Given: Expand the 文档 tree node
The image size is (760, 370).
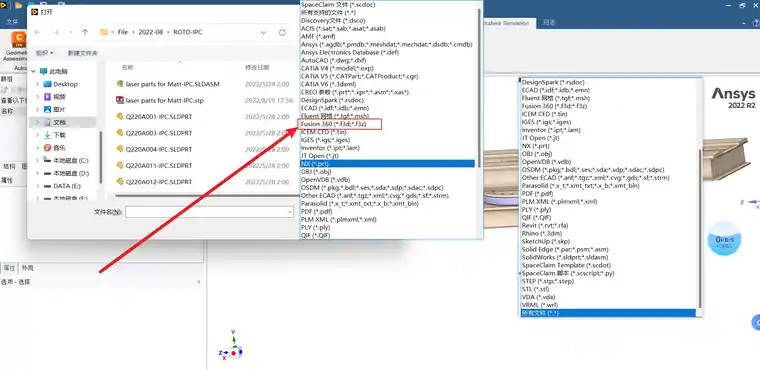Looking at the screenshot, I should 38,122.
